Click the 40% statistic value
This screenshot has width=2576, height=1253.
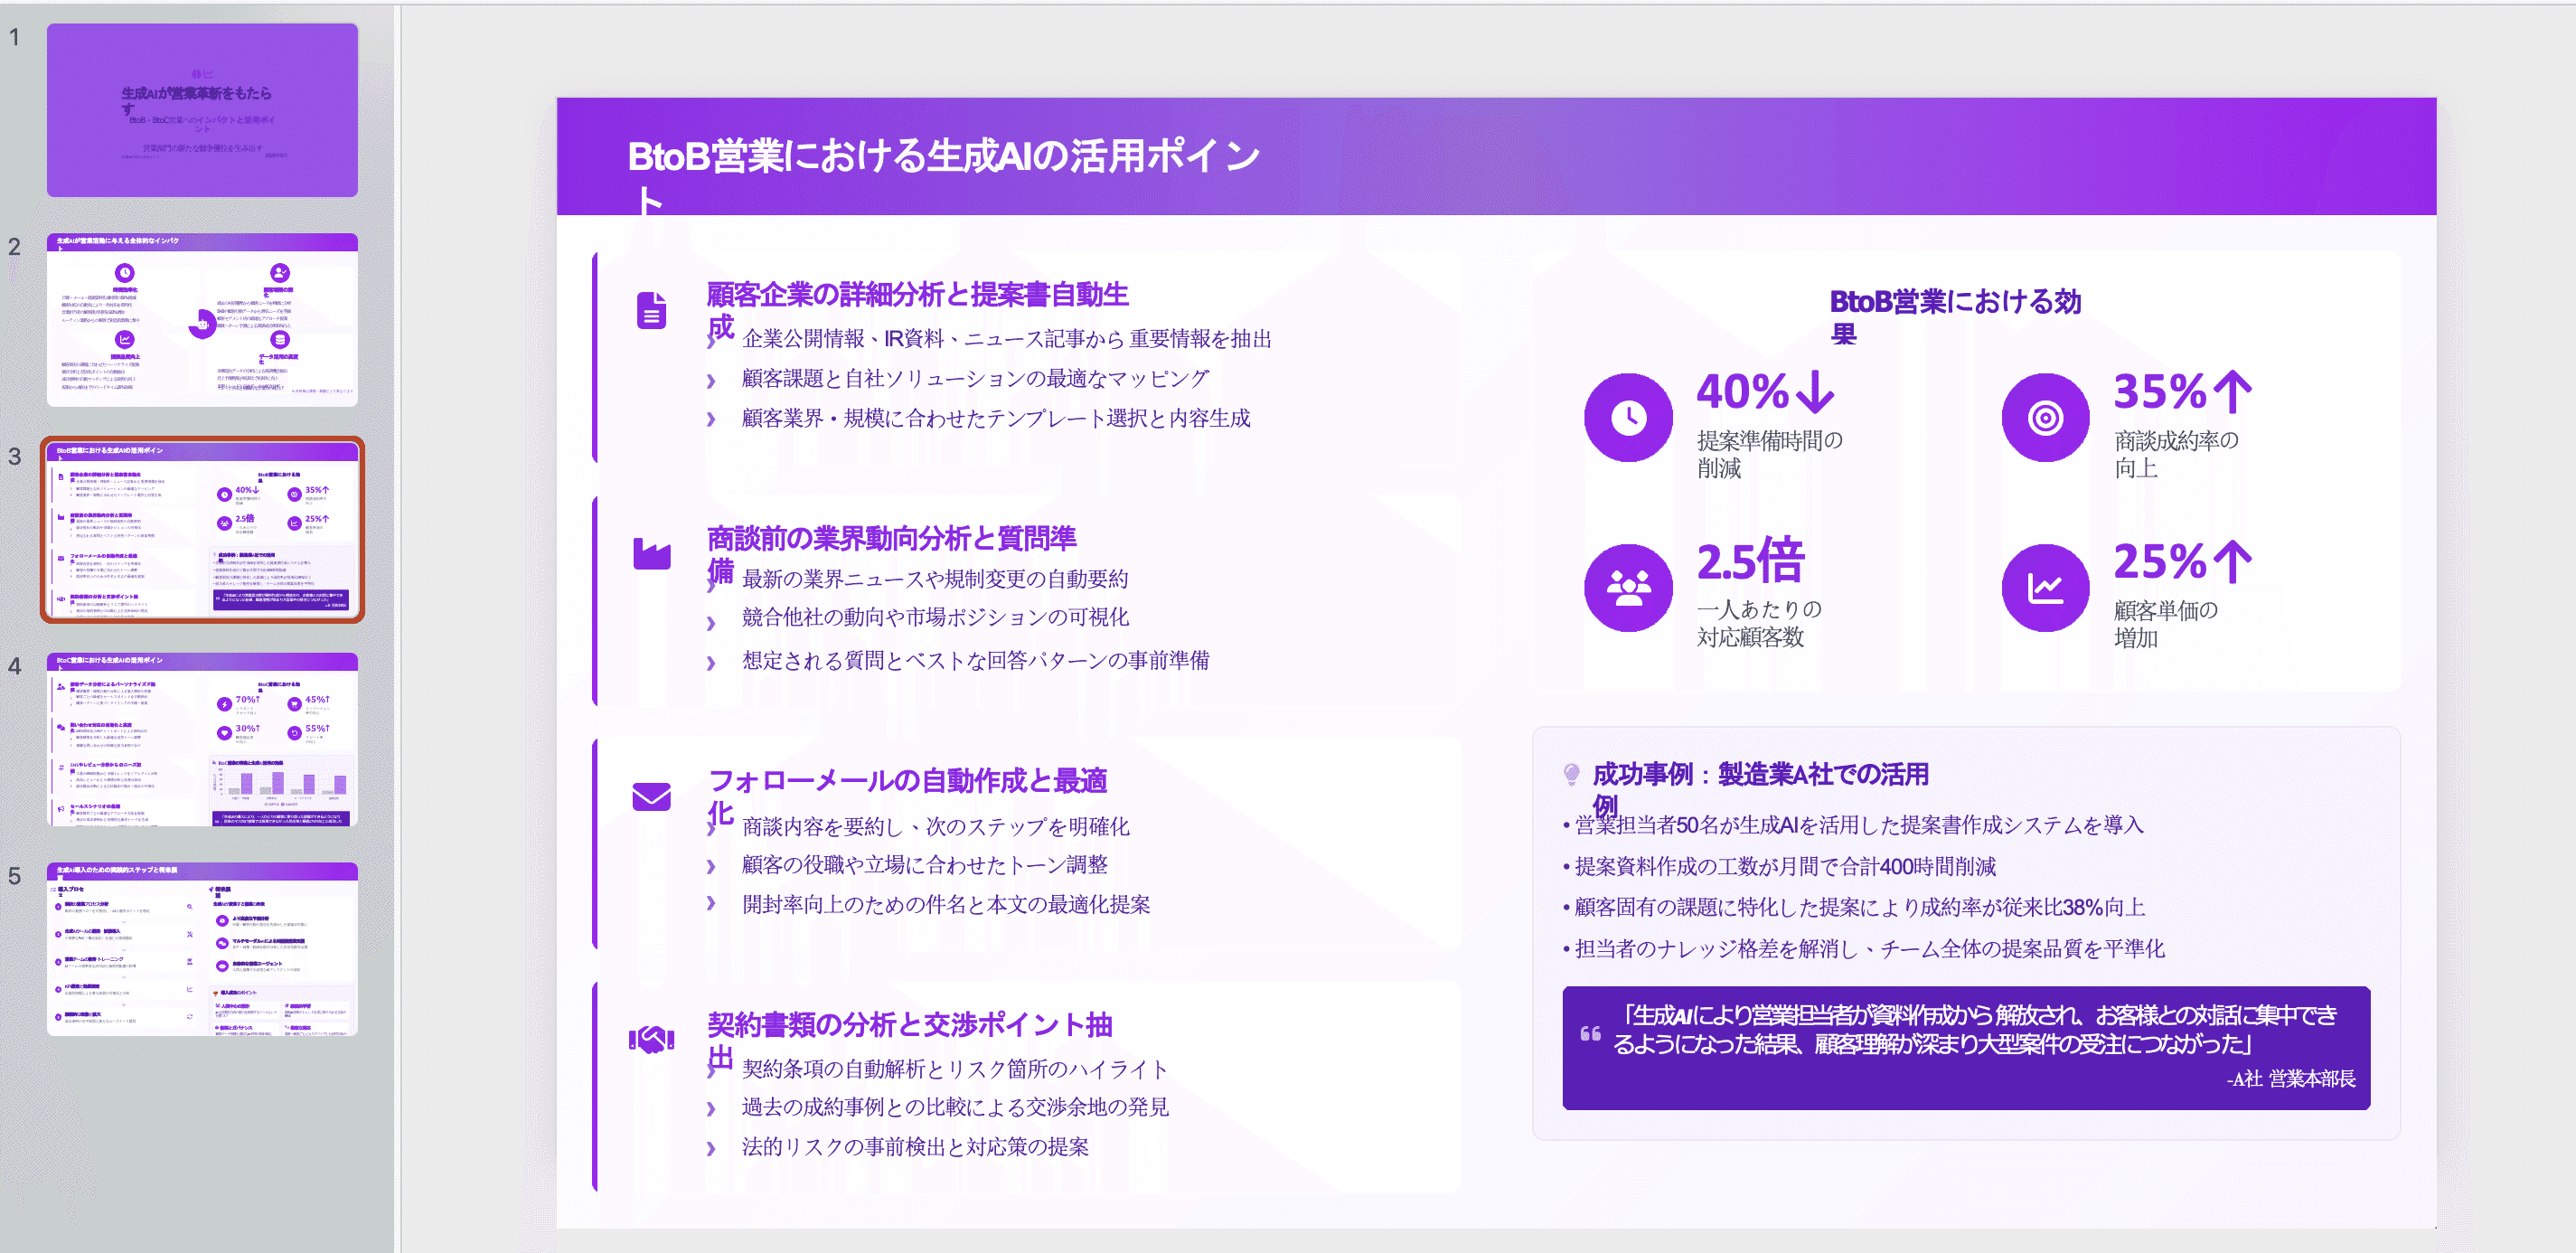tap(1742, 392)
